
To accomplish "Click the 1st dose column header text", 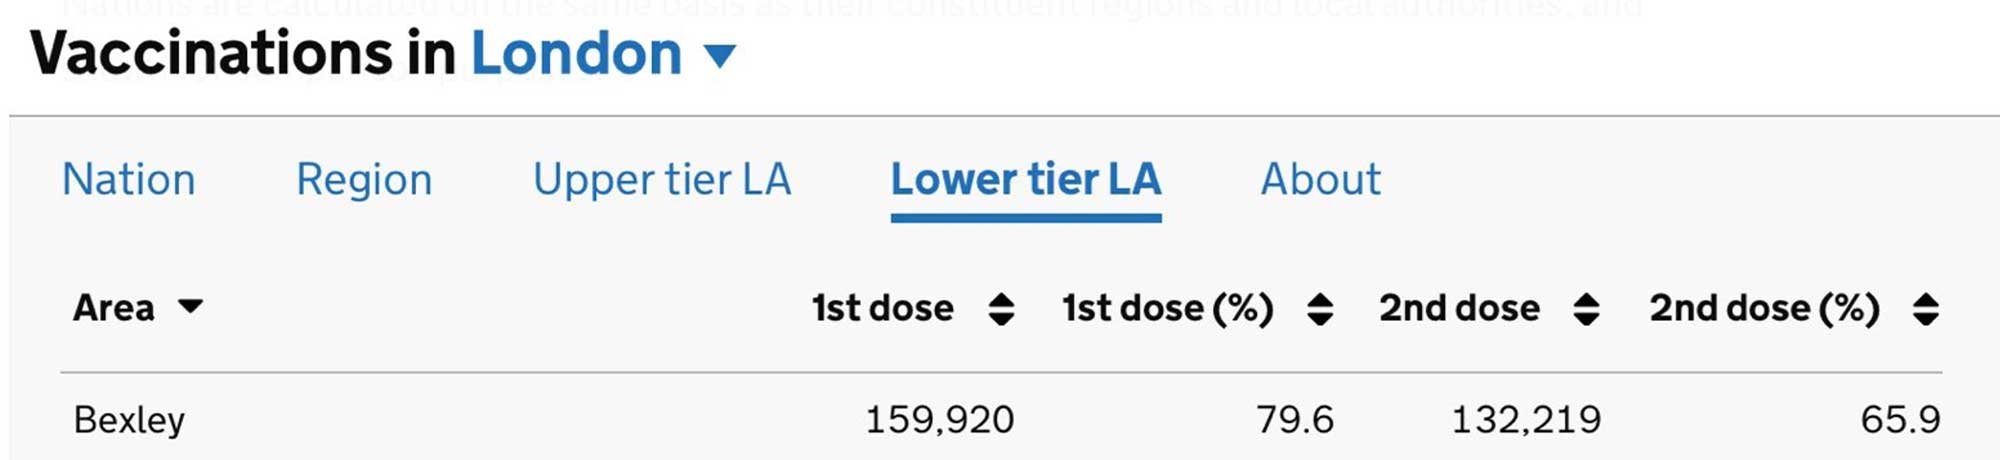I will click(882, 308).
